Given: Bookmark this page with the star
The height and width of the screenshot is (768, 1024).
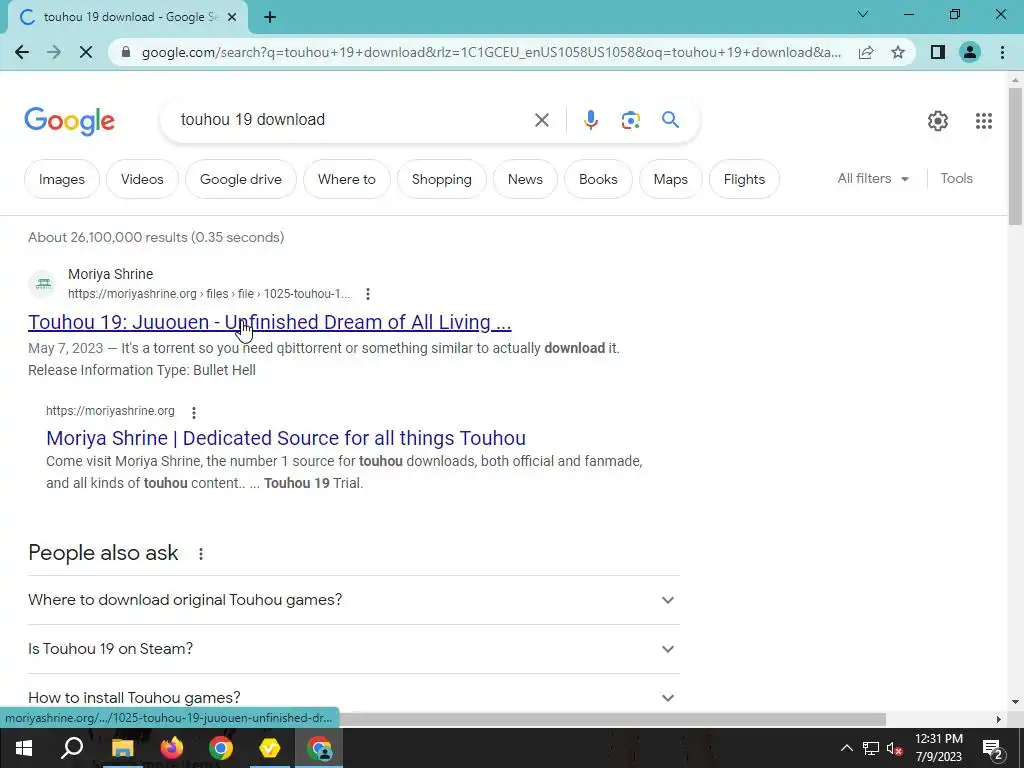Looking at the screenshot, I should [x=898, y=52].
